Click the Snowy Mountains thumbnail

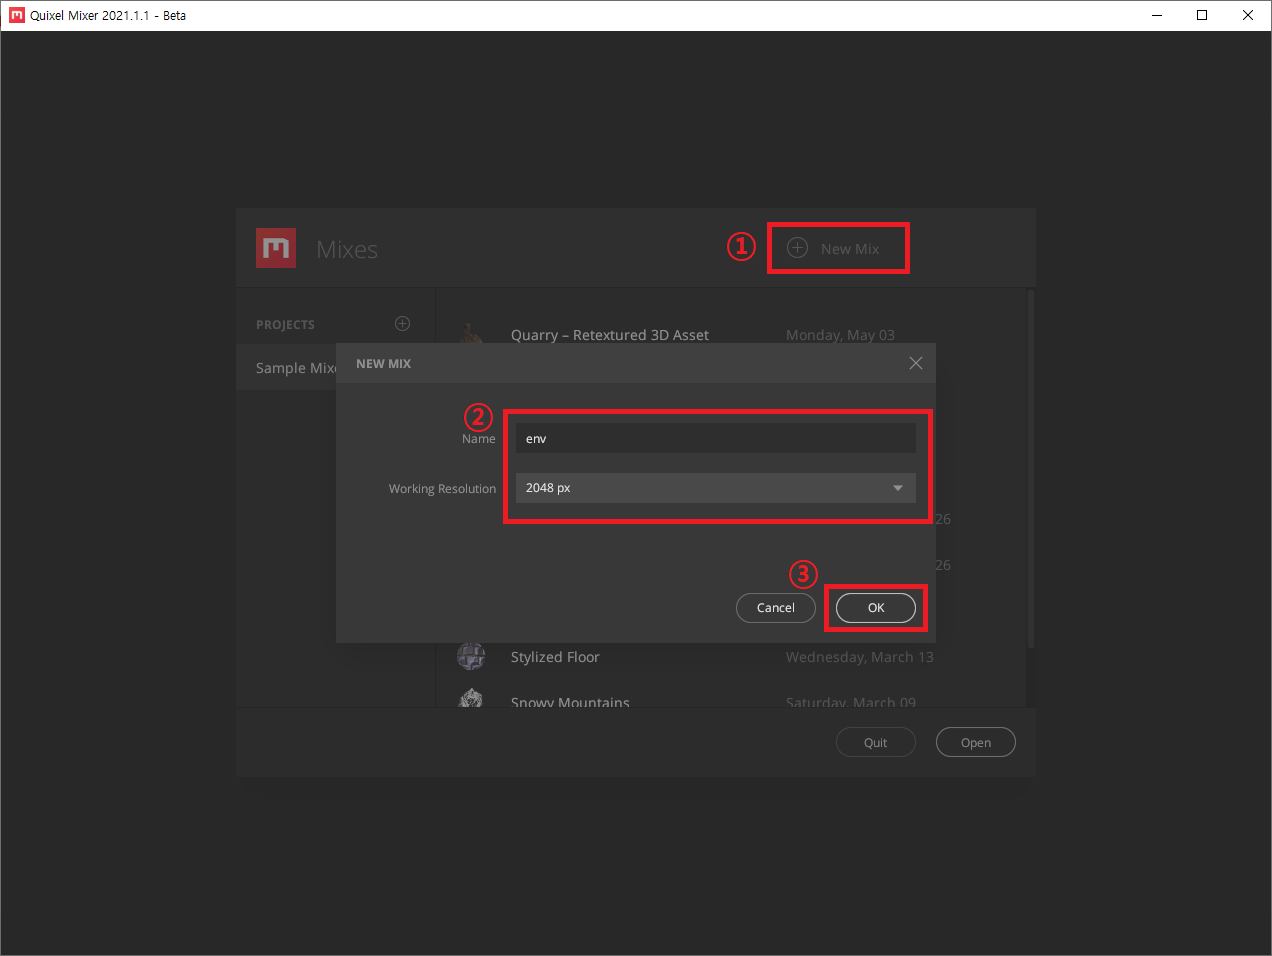click(x=471, y=699)
